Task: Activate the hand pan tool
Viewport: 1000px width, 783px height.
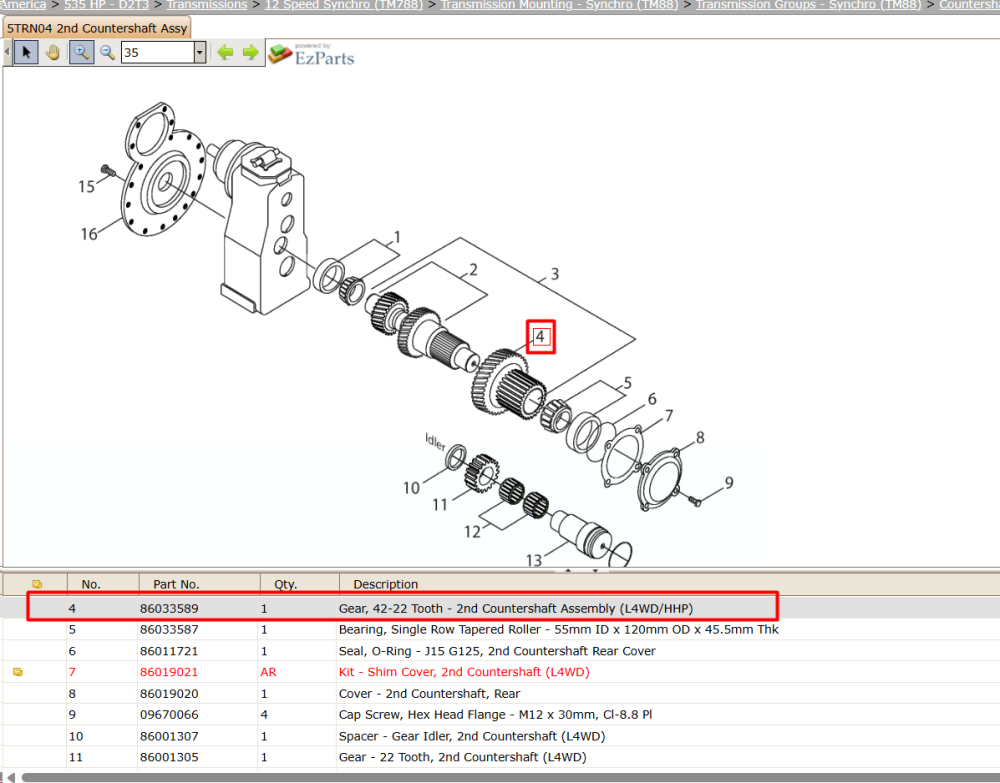Action: pyautogui.click(x=53, y=52)
